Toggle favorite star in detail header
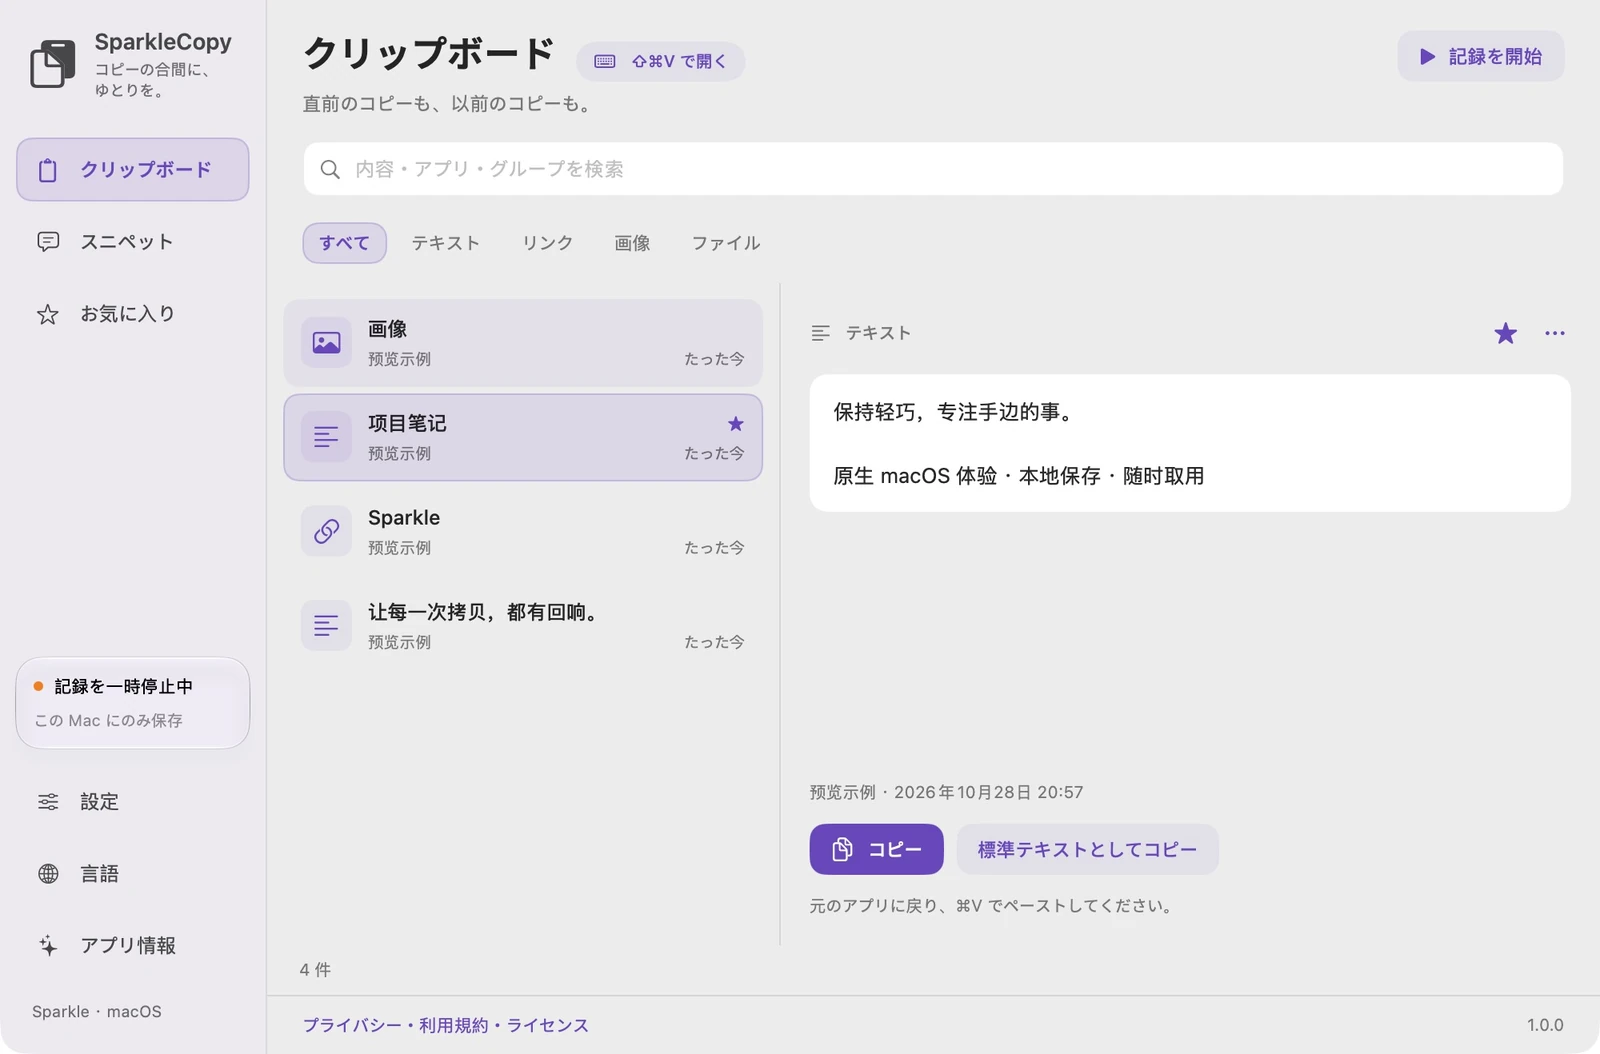Screen dimensions: 1600x1054 pyautogui.click(x=1505, y=333)
